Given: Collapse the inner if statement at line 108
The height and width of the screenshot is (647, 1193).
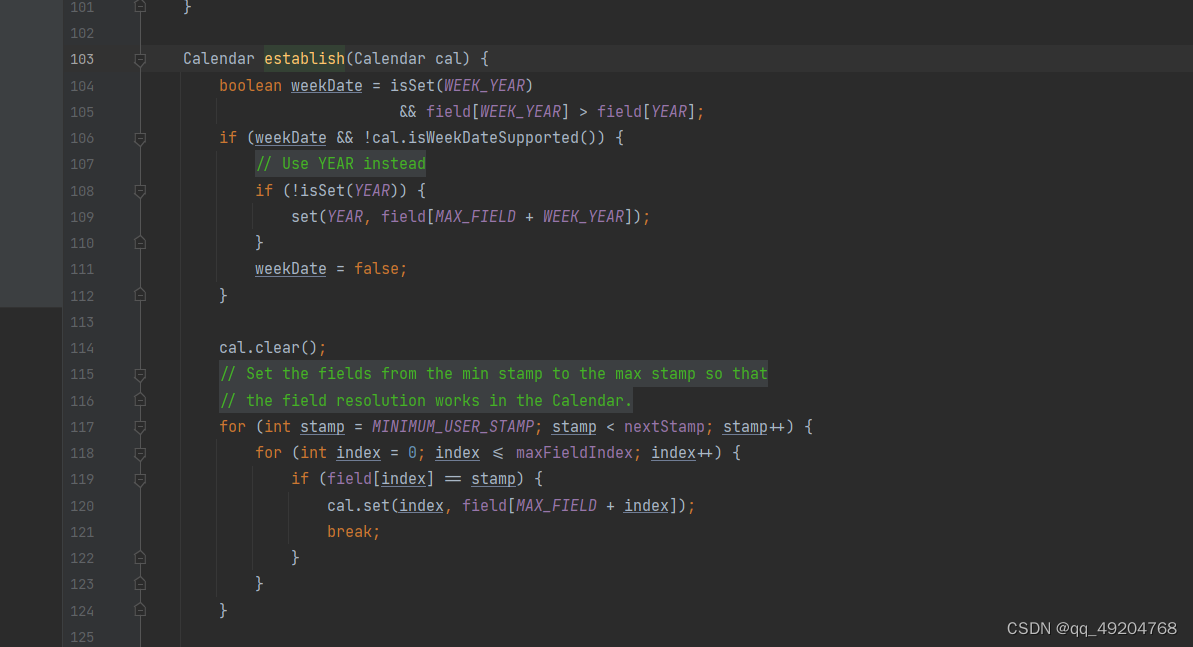Looking at the screenshot, I should (x=140, y=191).
